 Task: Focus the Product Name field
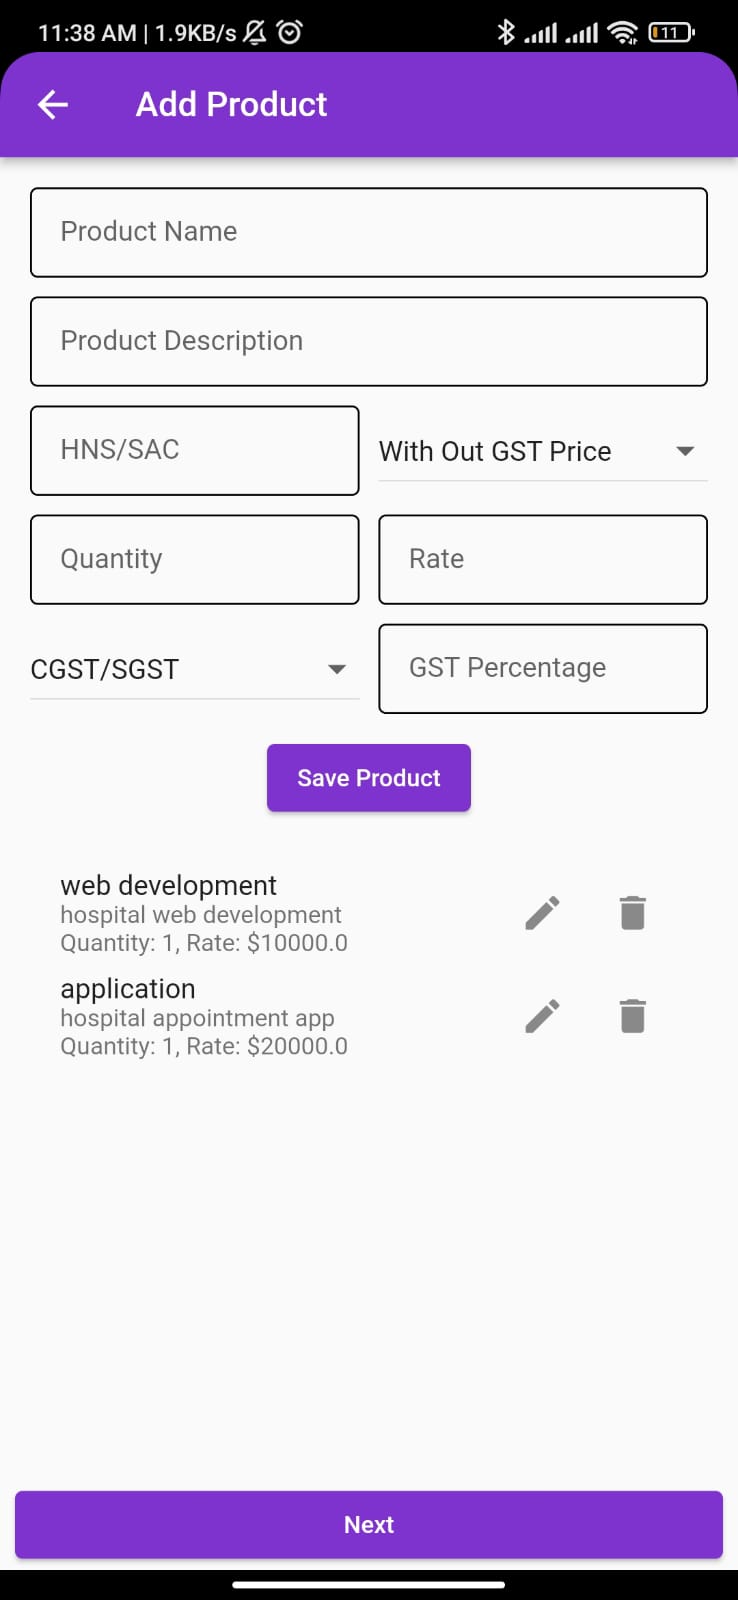369,232
